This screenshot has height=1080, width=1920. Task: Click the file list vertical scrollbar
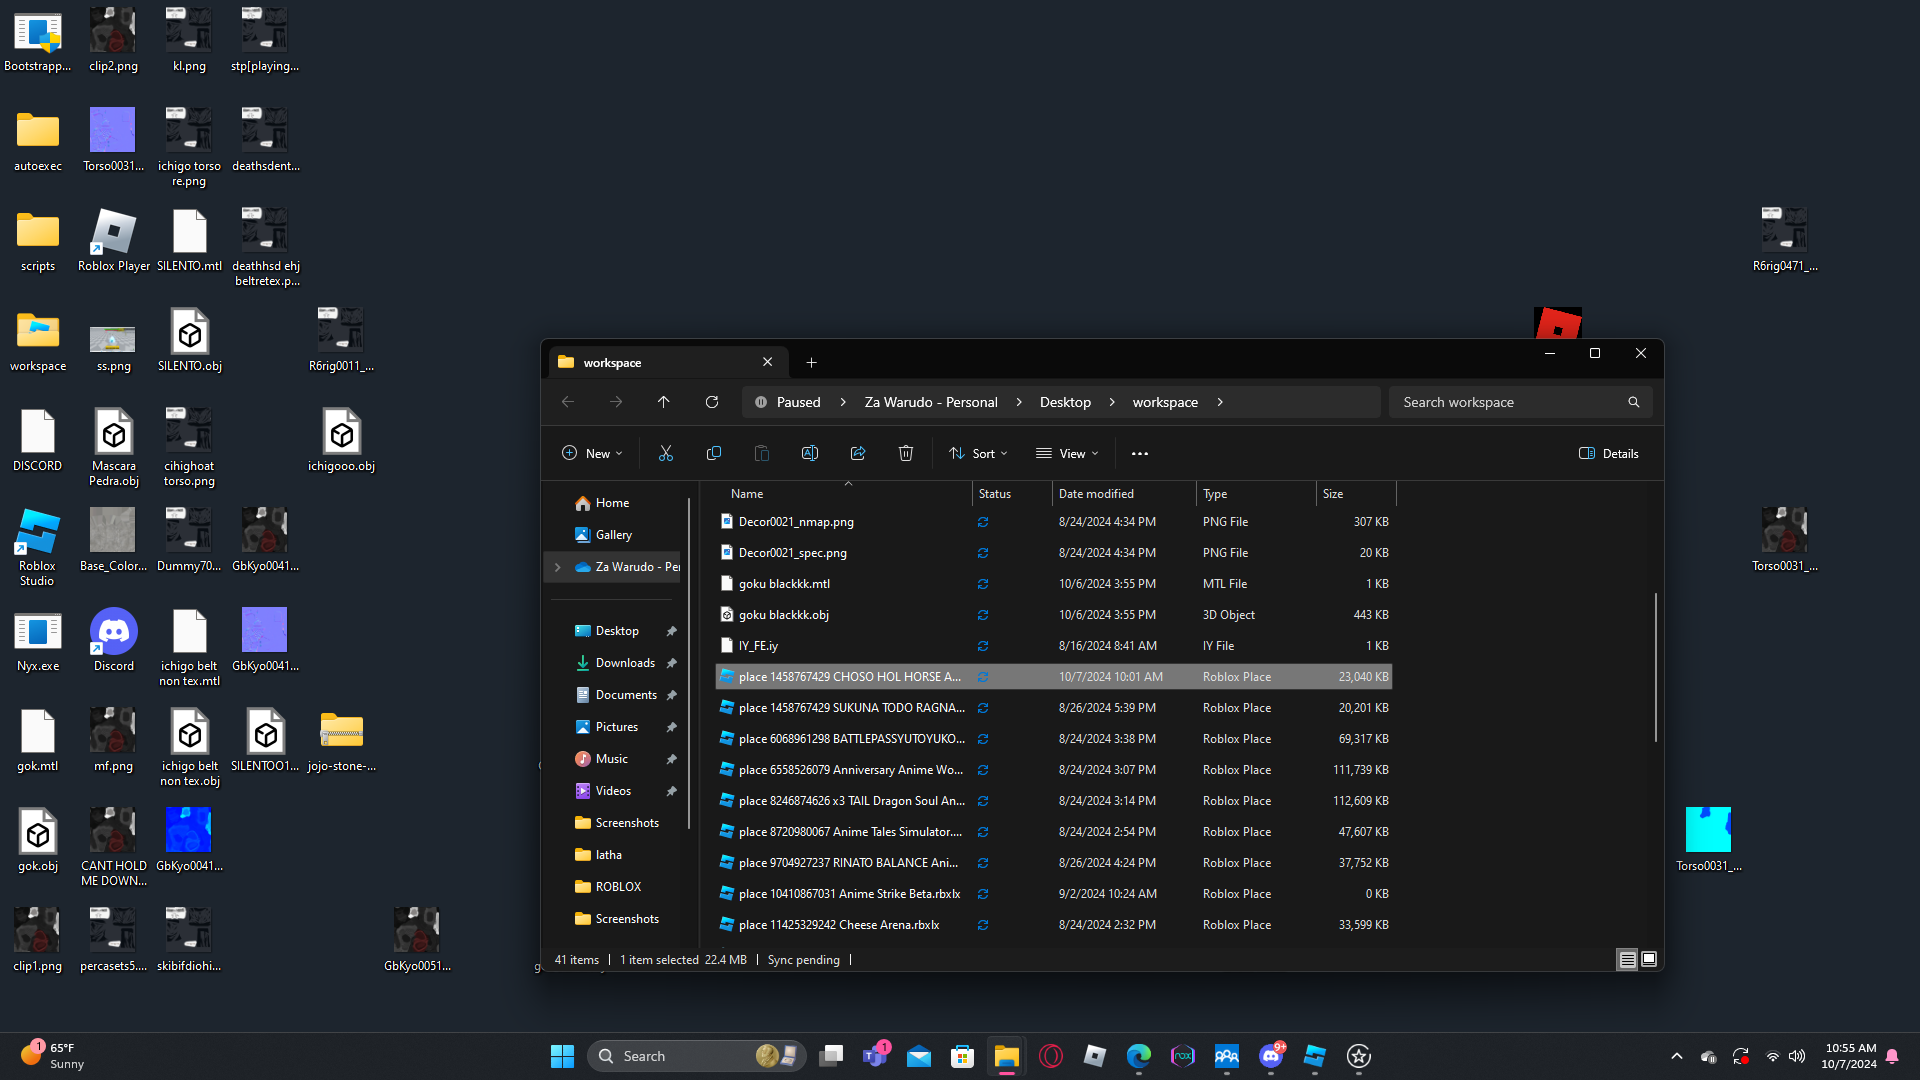point(1656,667)
